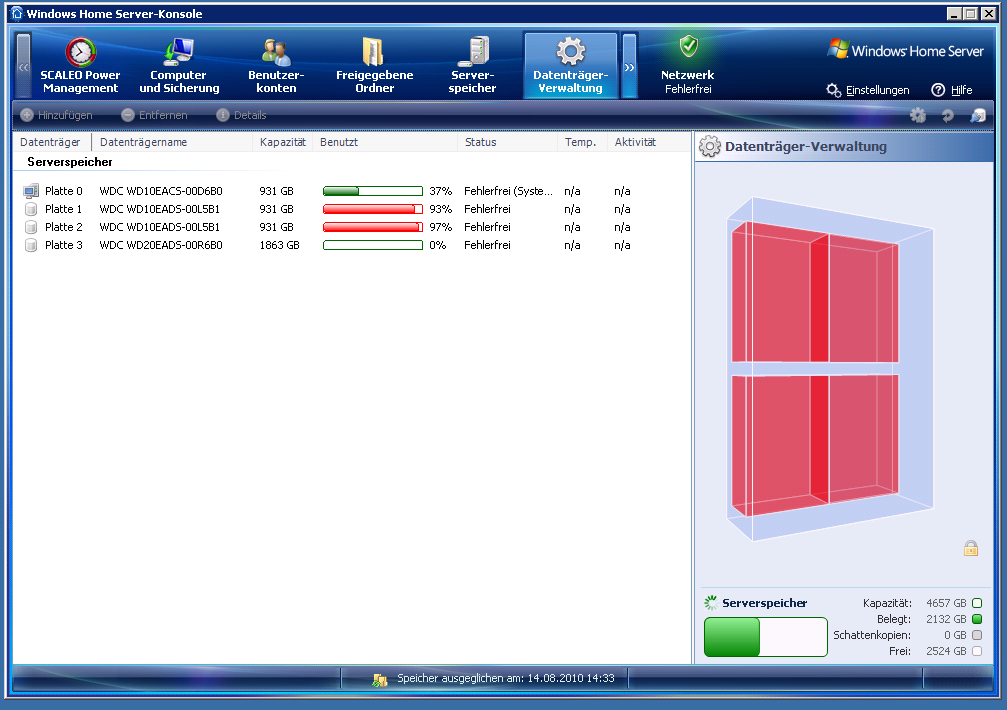Click the Schattenkopien legend swatch

pos(977,635)
